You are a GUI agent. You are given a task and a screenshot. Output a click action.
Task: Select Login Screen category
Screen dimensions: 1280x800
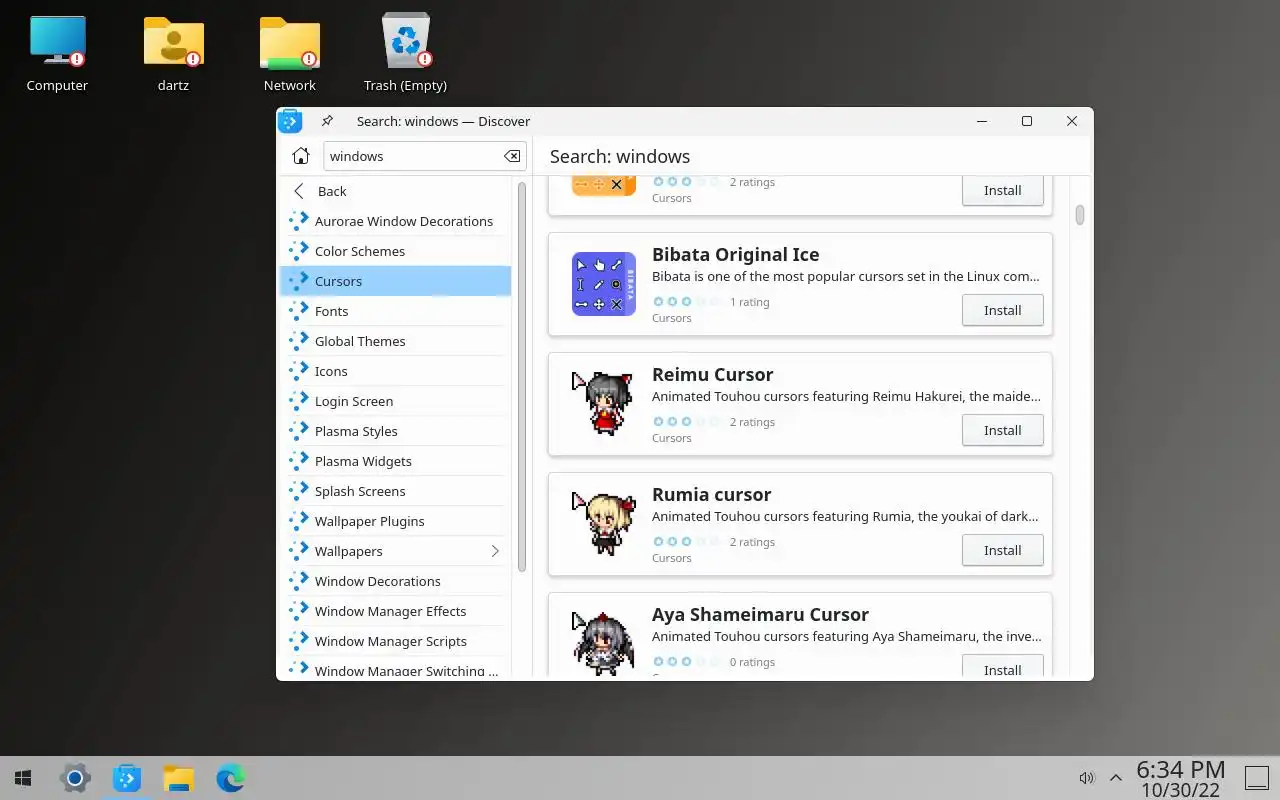396,401
